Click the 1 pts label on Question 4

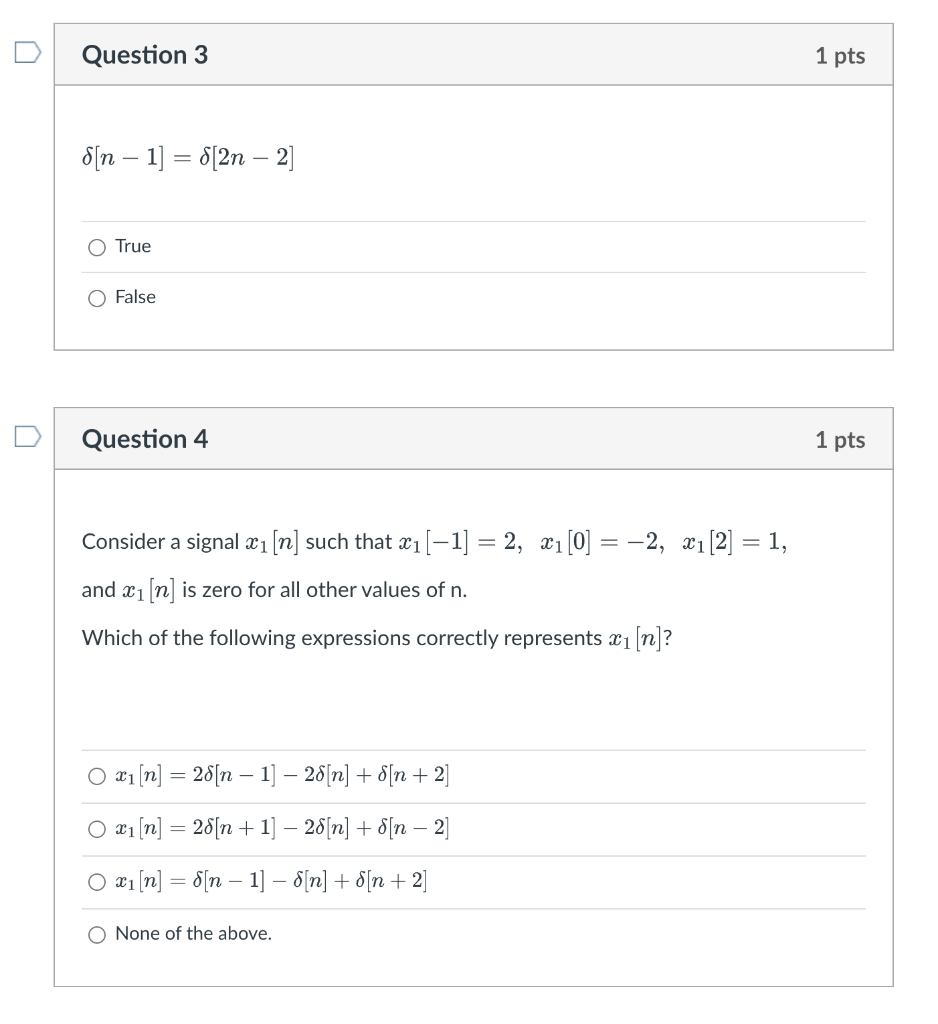tap(844, 438)
